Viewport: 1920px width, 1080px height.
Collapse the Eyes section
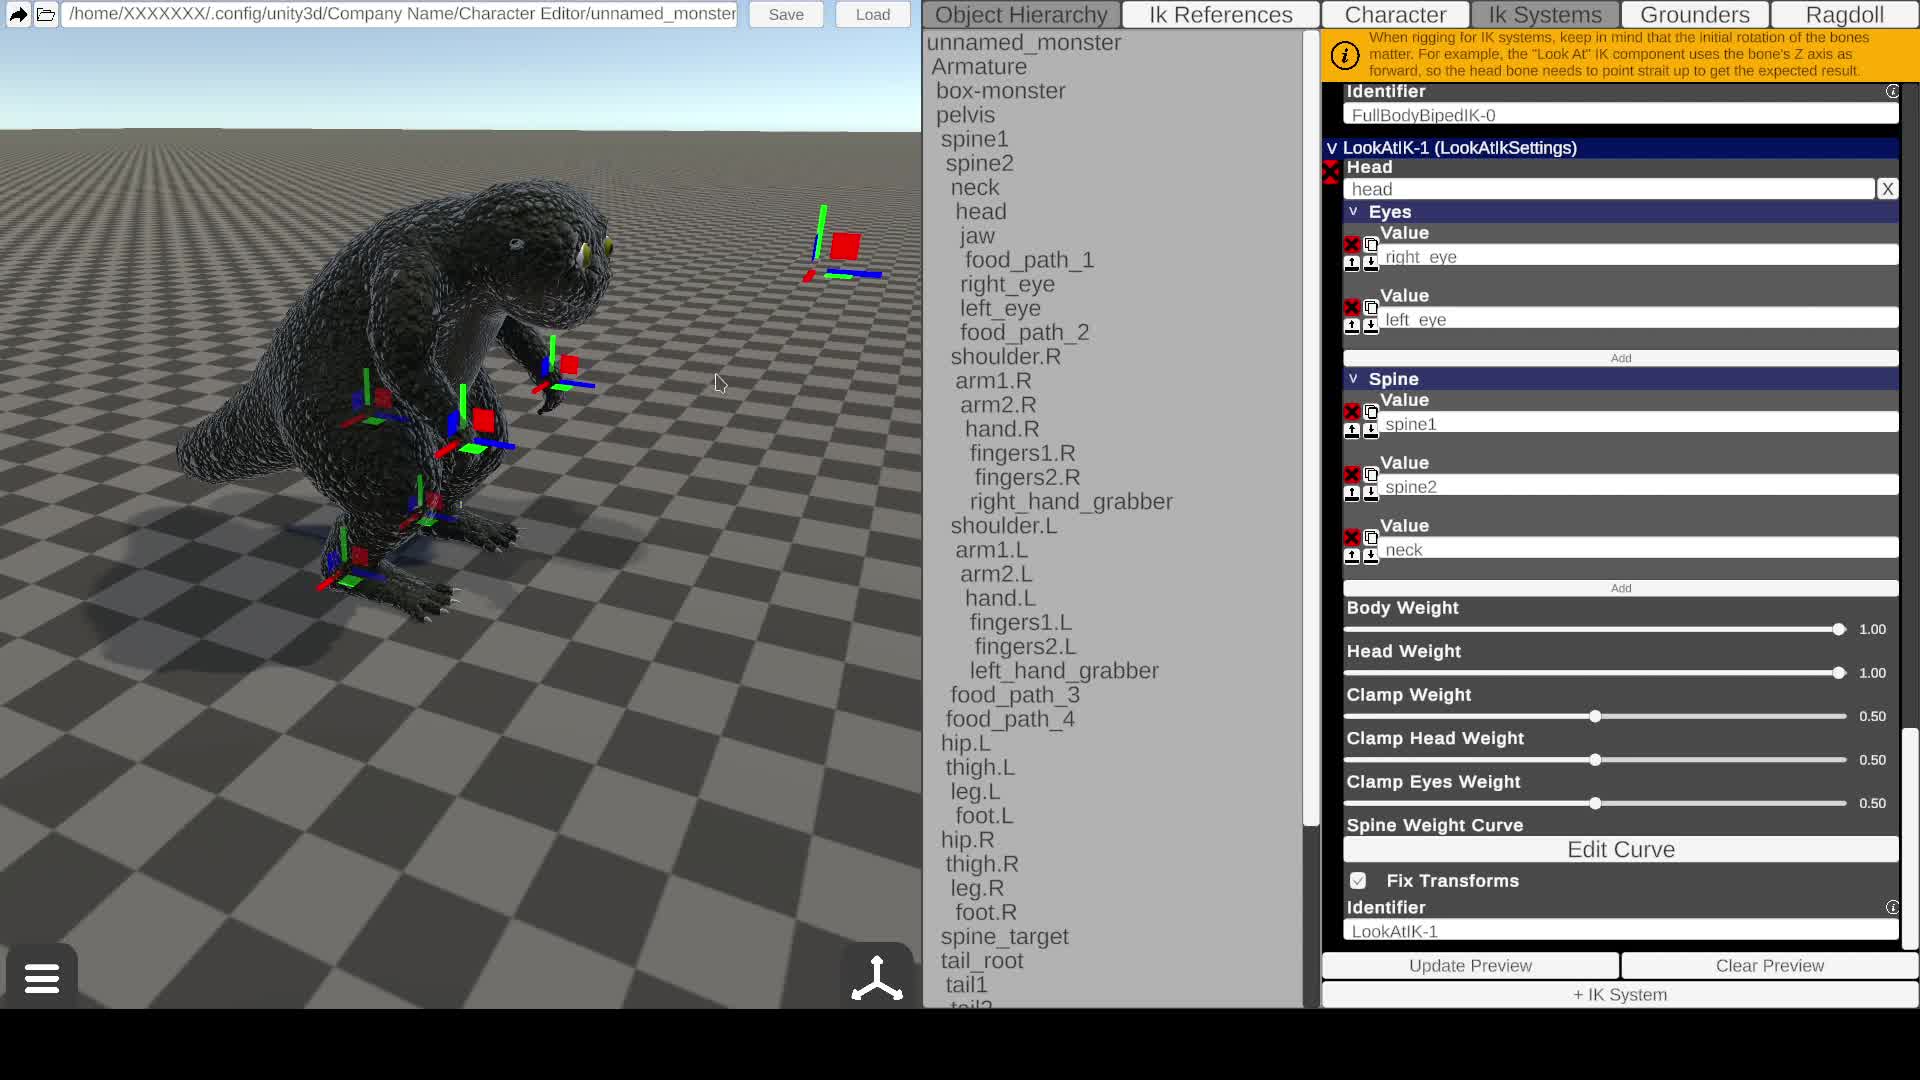click(1353, 212)
